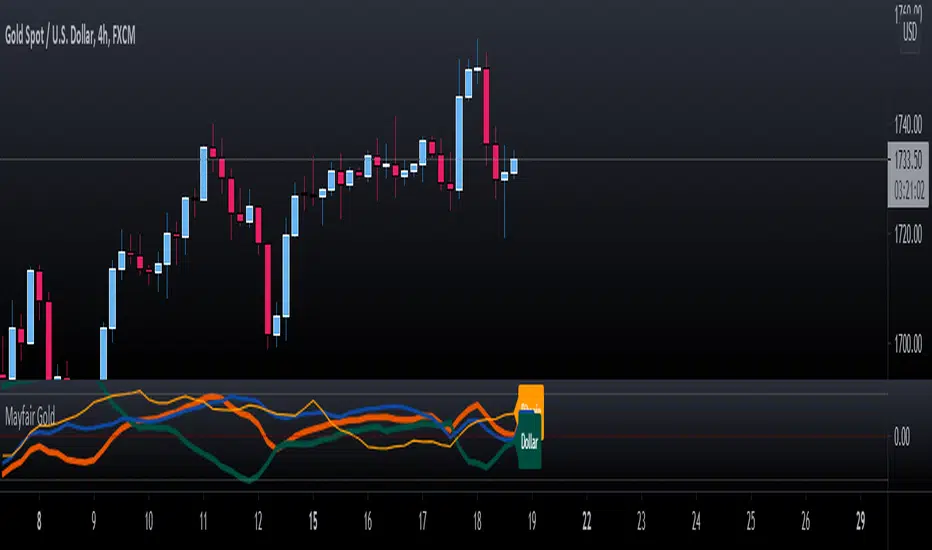932x550 pixels.
Task: Click the 1700.00 price axis label
Action: (908, 344)
